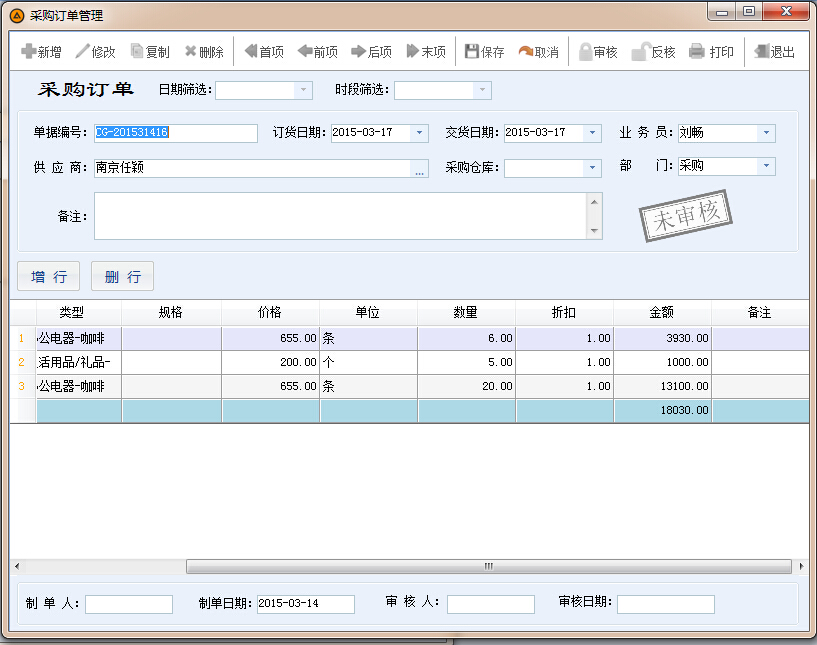Select the 修改 (Modify) icon
This screenshot has height=645, width=817.
point(98,52)
